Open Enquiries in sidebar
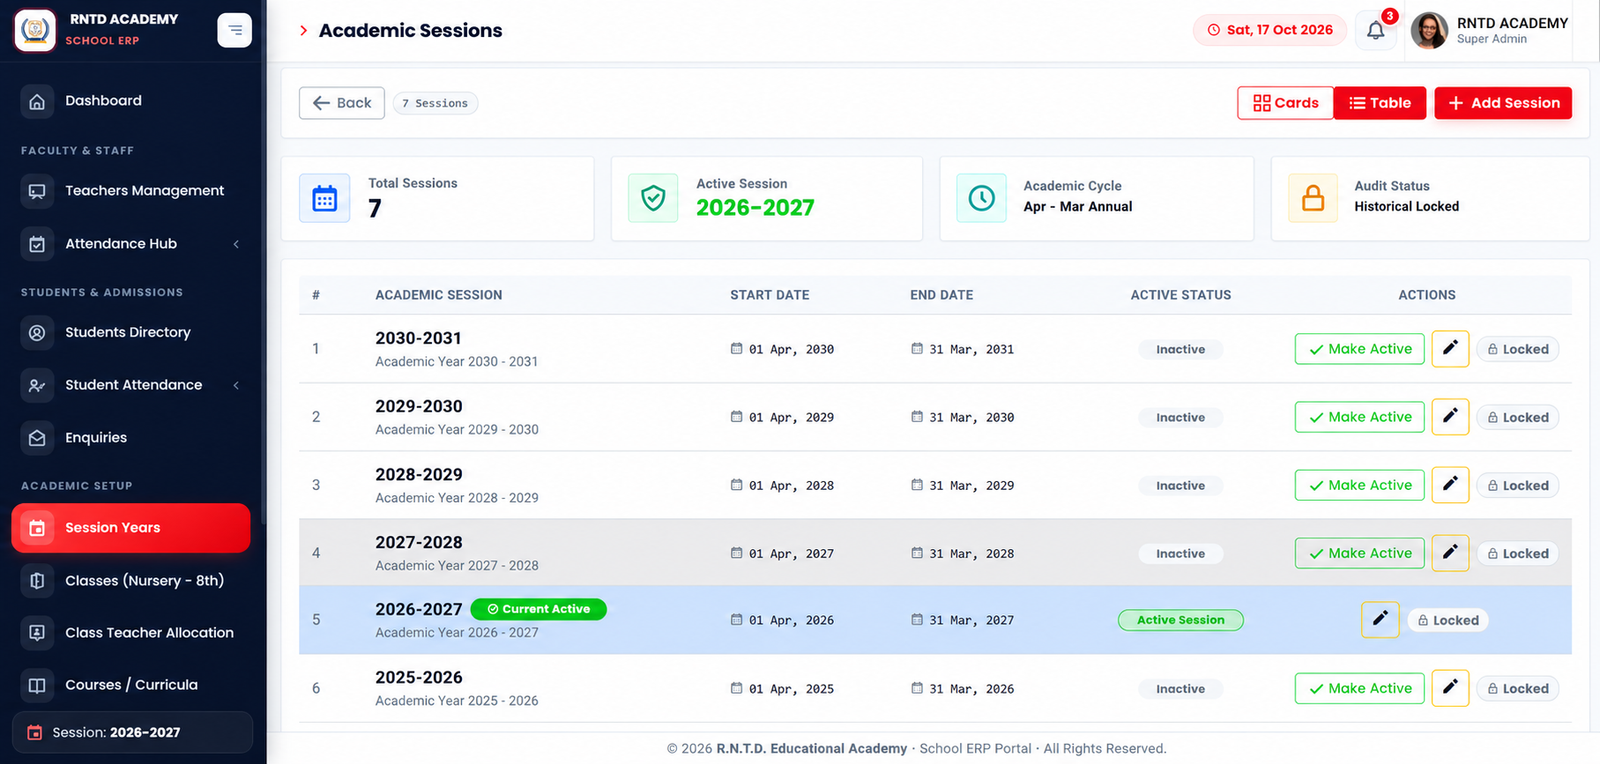Screen dimensions: 1600x764 point(131,438)
